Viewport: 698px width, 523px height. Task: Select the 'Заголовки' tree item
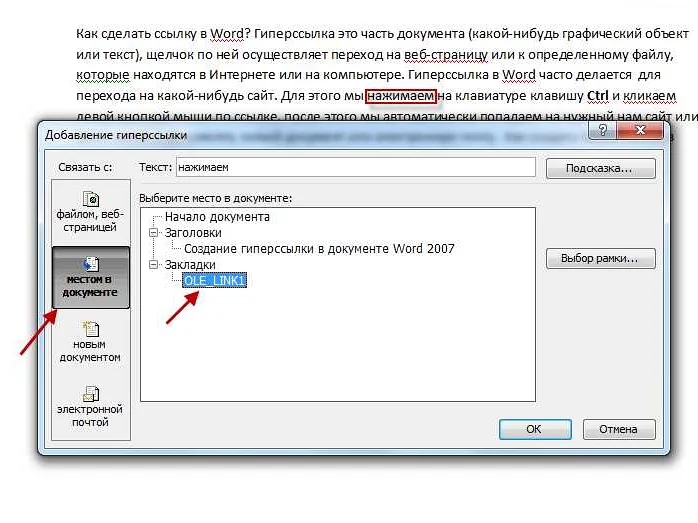(193, 233)
